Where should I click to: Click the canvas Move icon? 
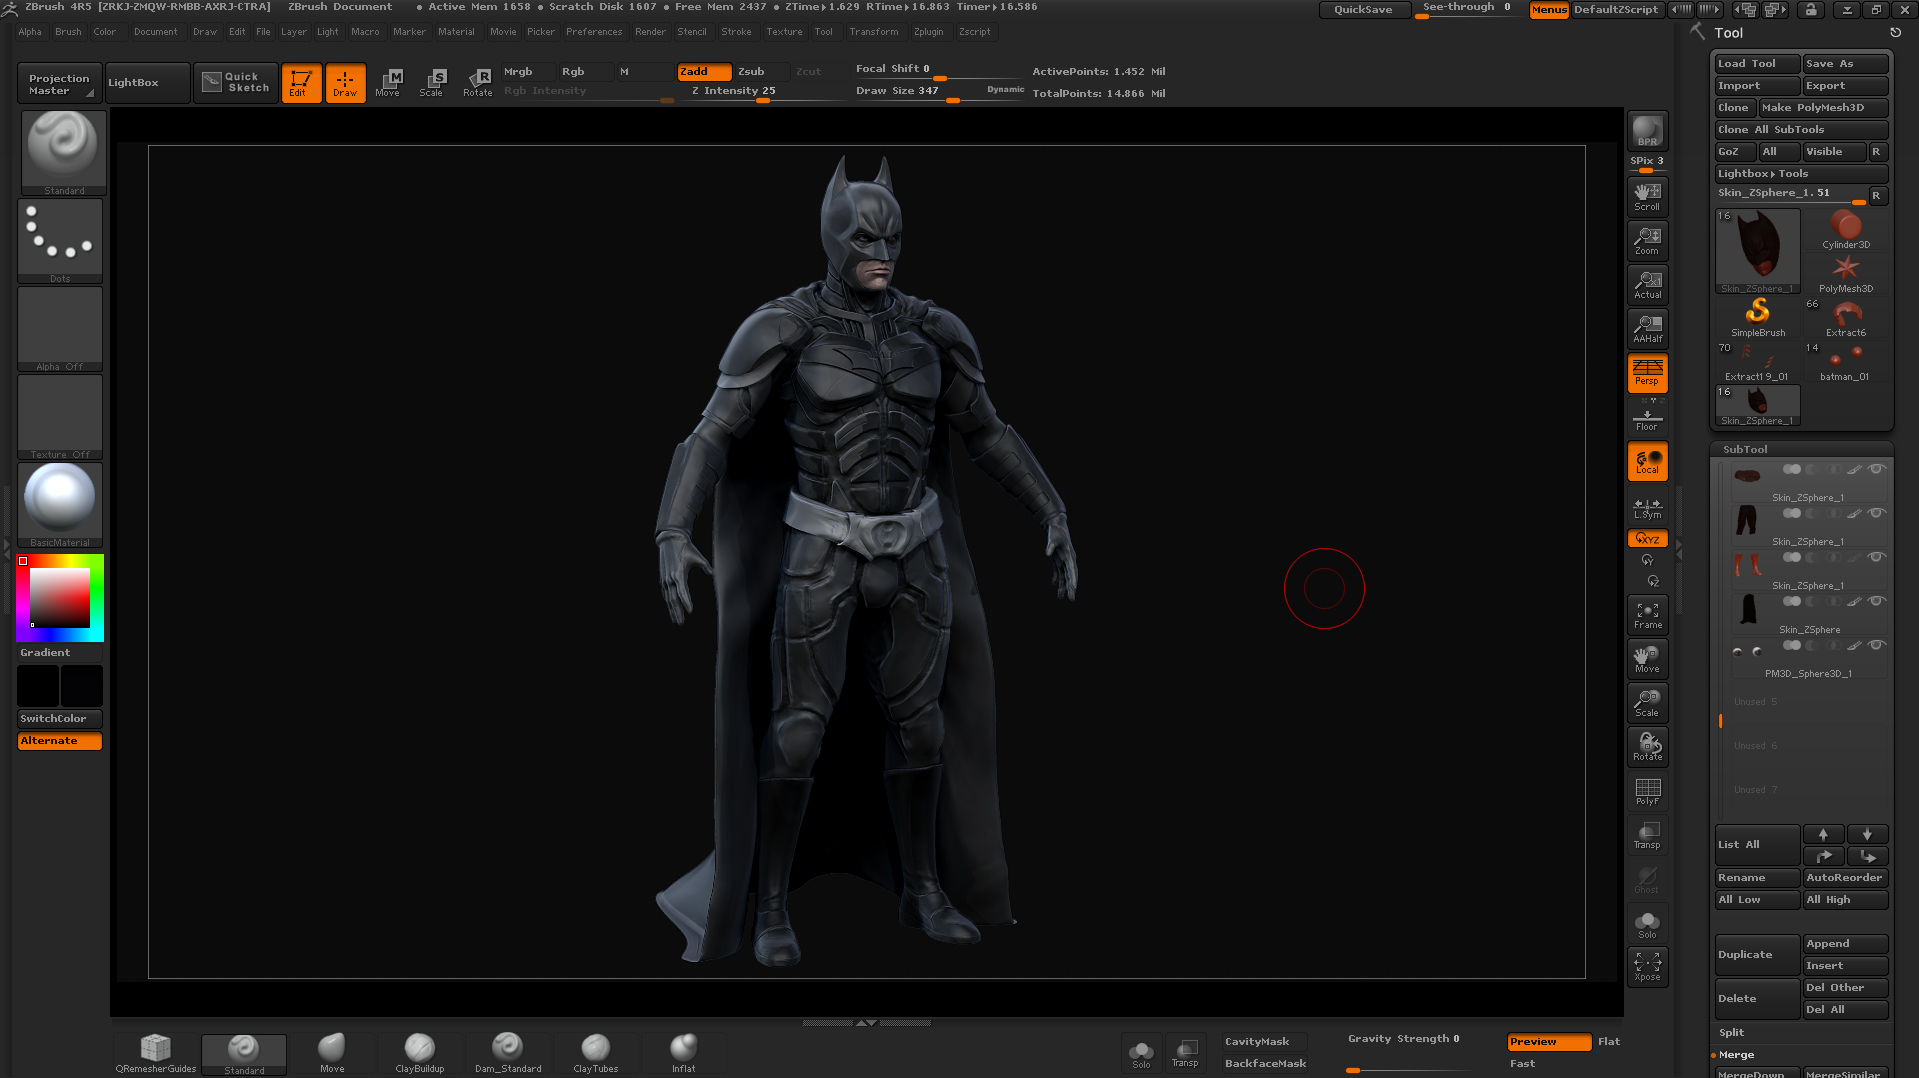point(1647,658)
